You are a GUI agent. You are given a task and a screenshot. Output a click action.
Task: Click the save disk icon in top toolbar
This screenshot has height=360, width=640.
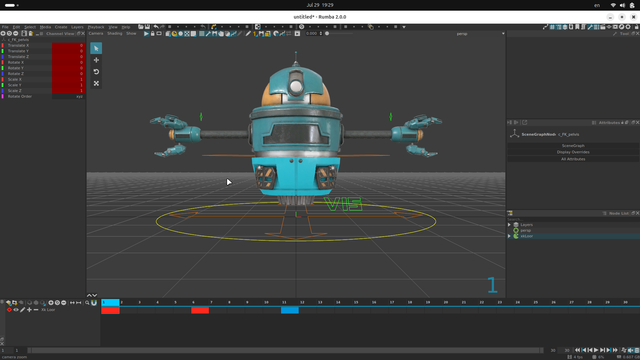(x=147, y=27)
